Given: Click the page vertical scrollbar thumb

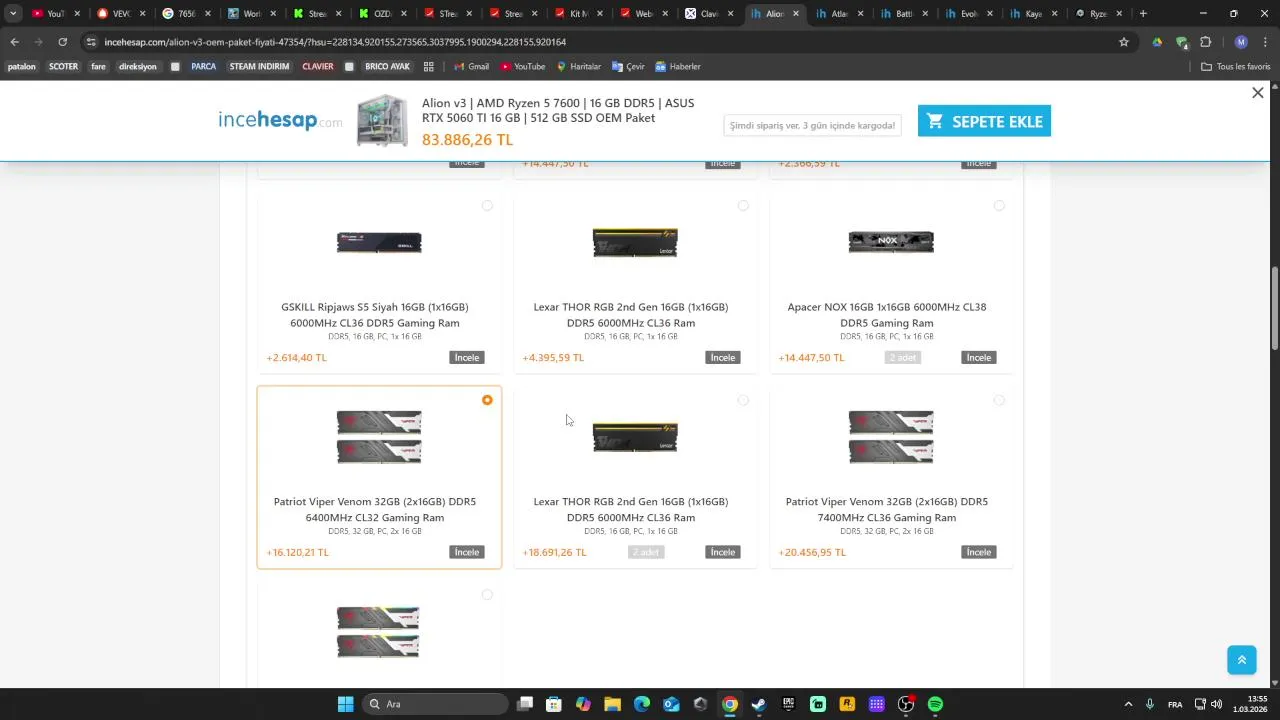Looking at the screenshot, I should coord(1275,308).
